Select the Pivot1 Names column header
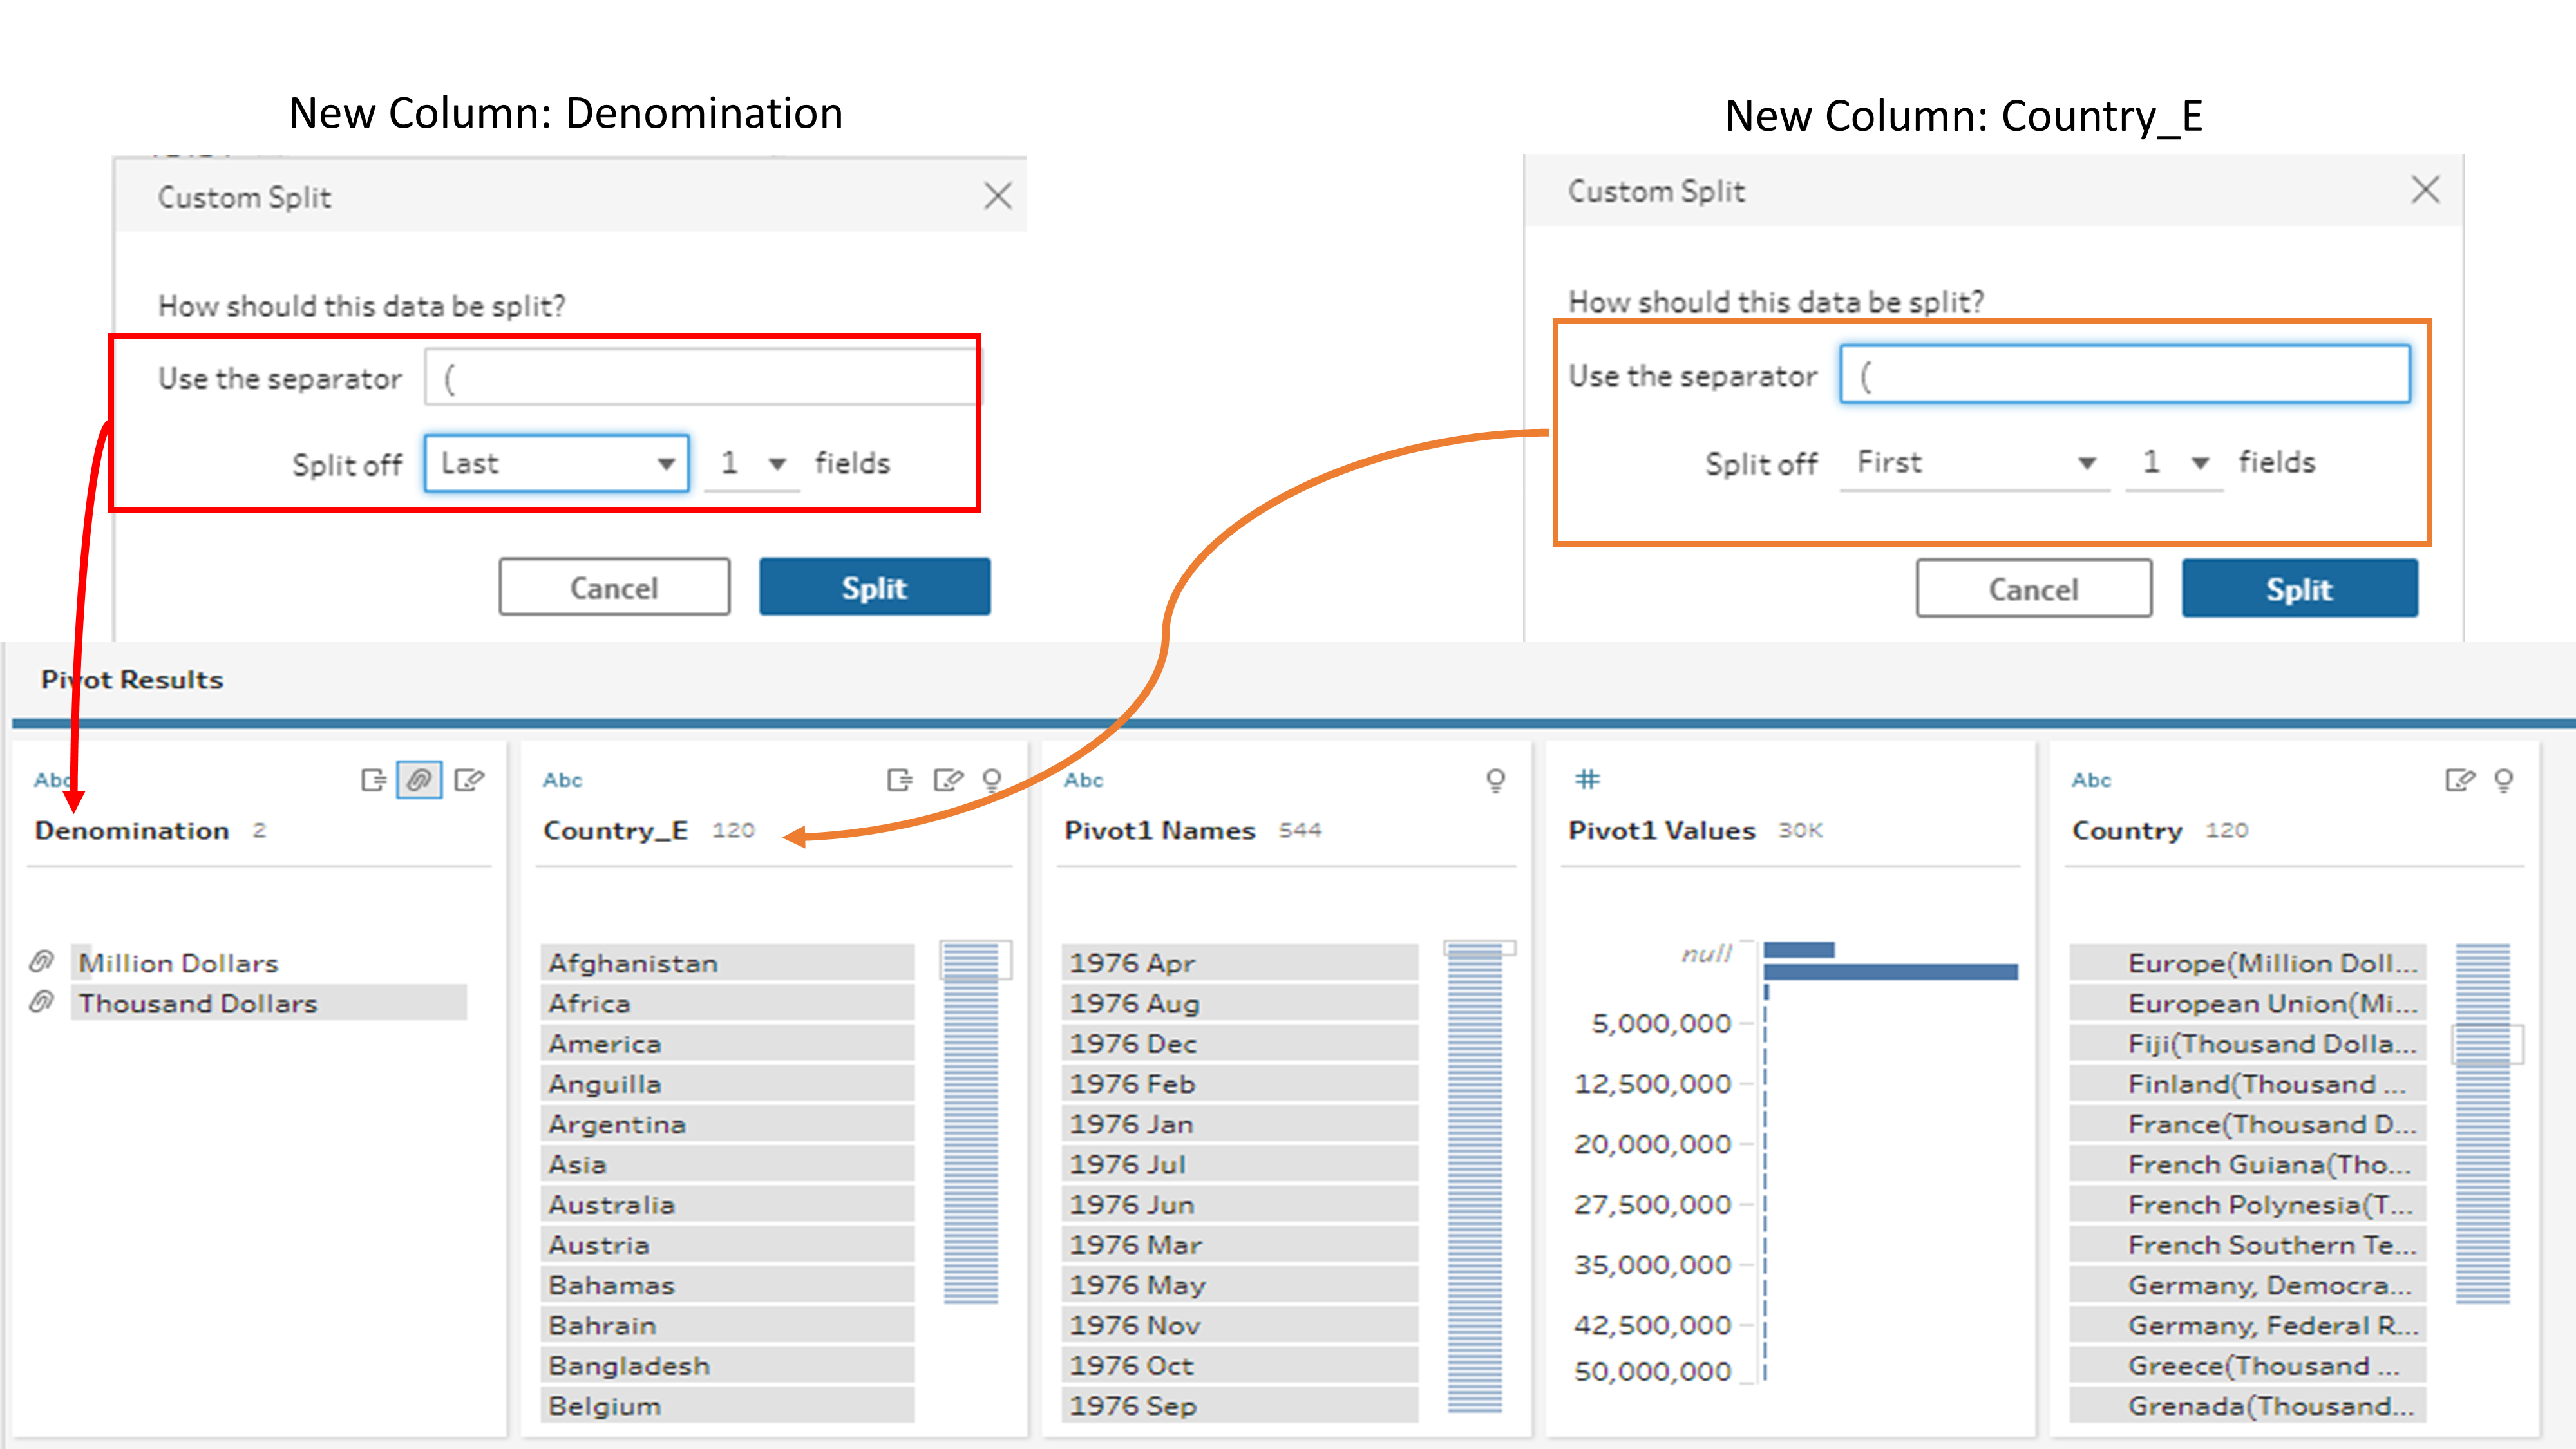This screenshot has width=2576, height=1449. 1160,831
